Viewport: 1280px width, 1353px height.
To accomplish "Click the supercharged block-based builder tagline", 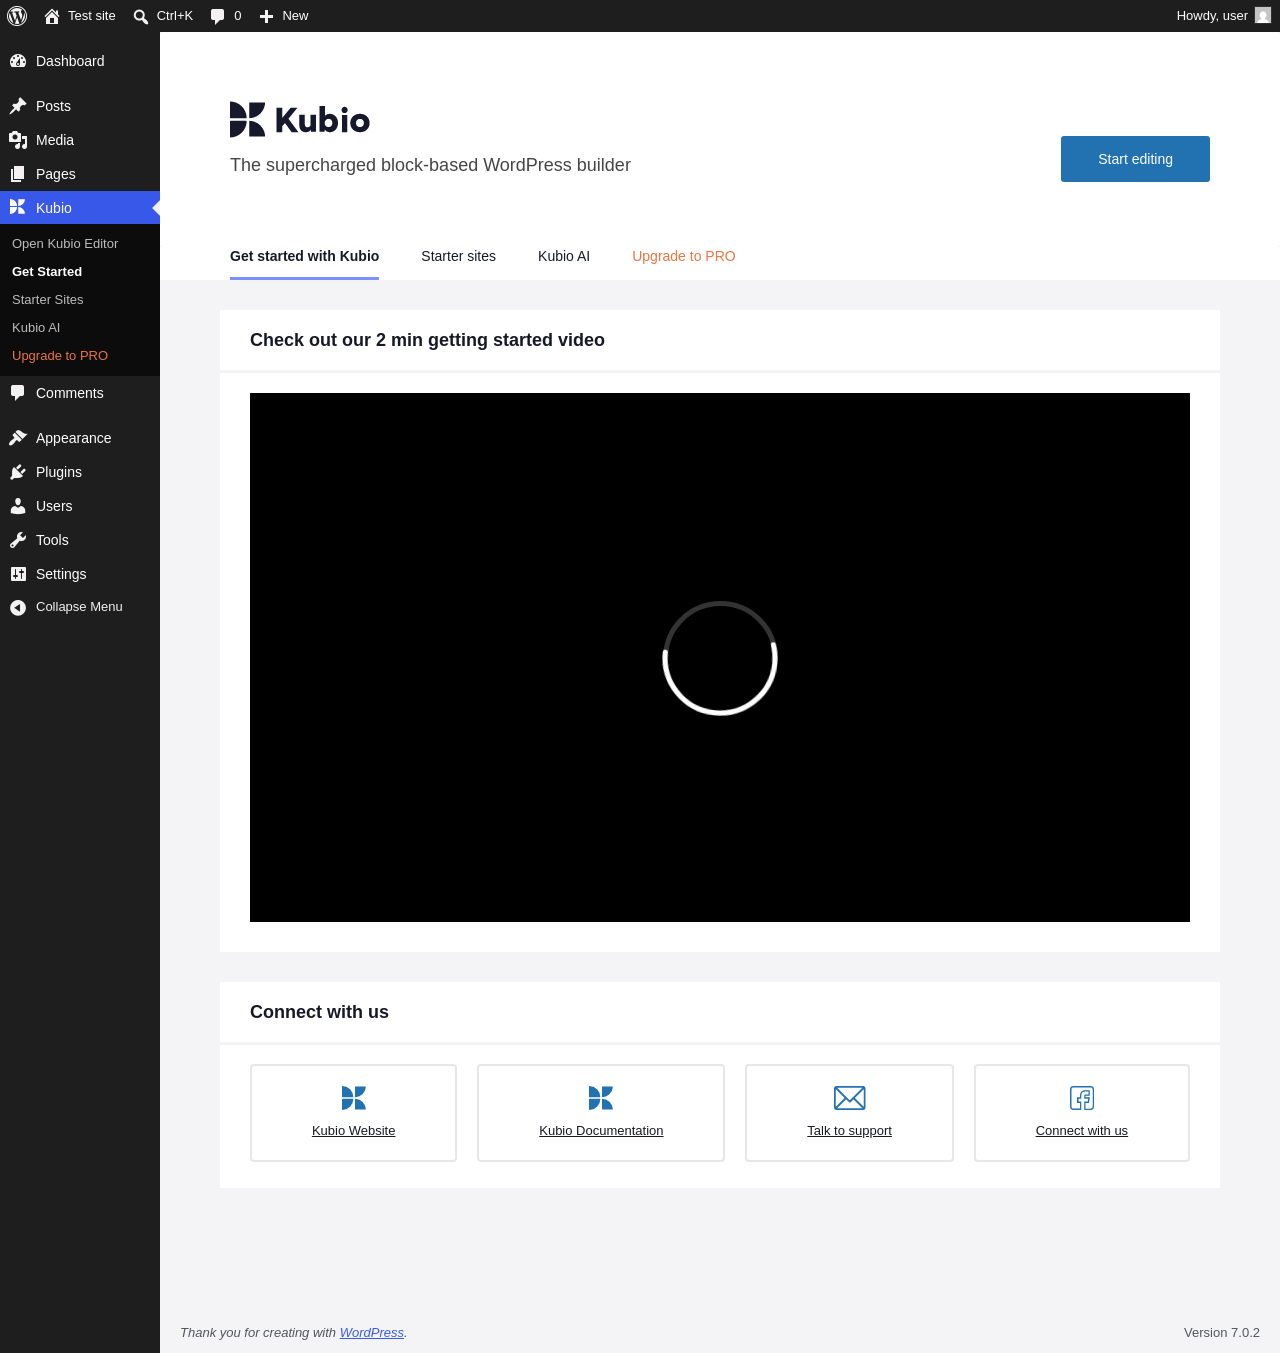I will pyautogui.click(x=430, y=165).
